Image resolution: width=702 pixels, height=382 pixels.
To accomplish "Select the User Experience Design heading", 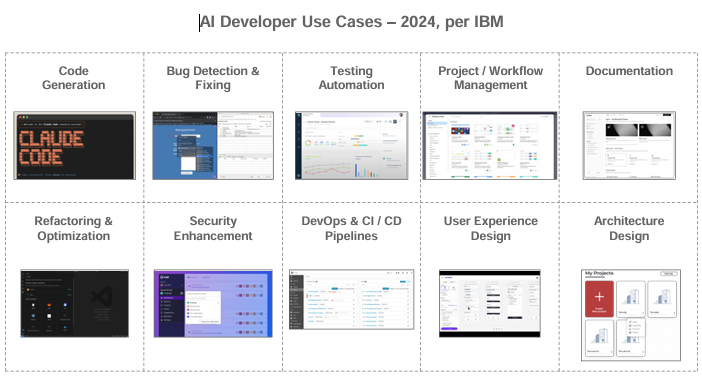I will pyautogui.click(x=491, y=228).
